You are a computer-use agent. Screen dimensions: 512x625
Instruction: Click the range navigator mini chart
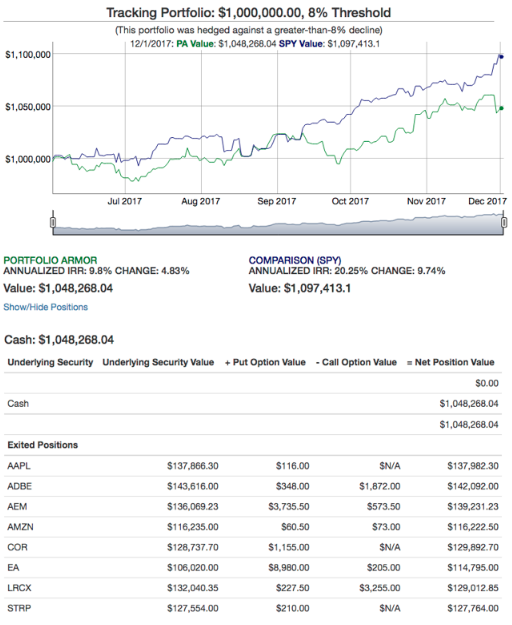coord(278,224)
